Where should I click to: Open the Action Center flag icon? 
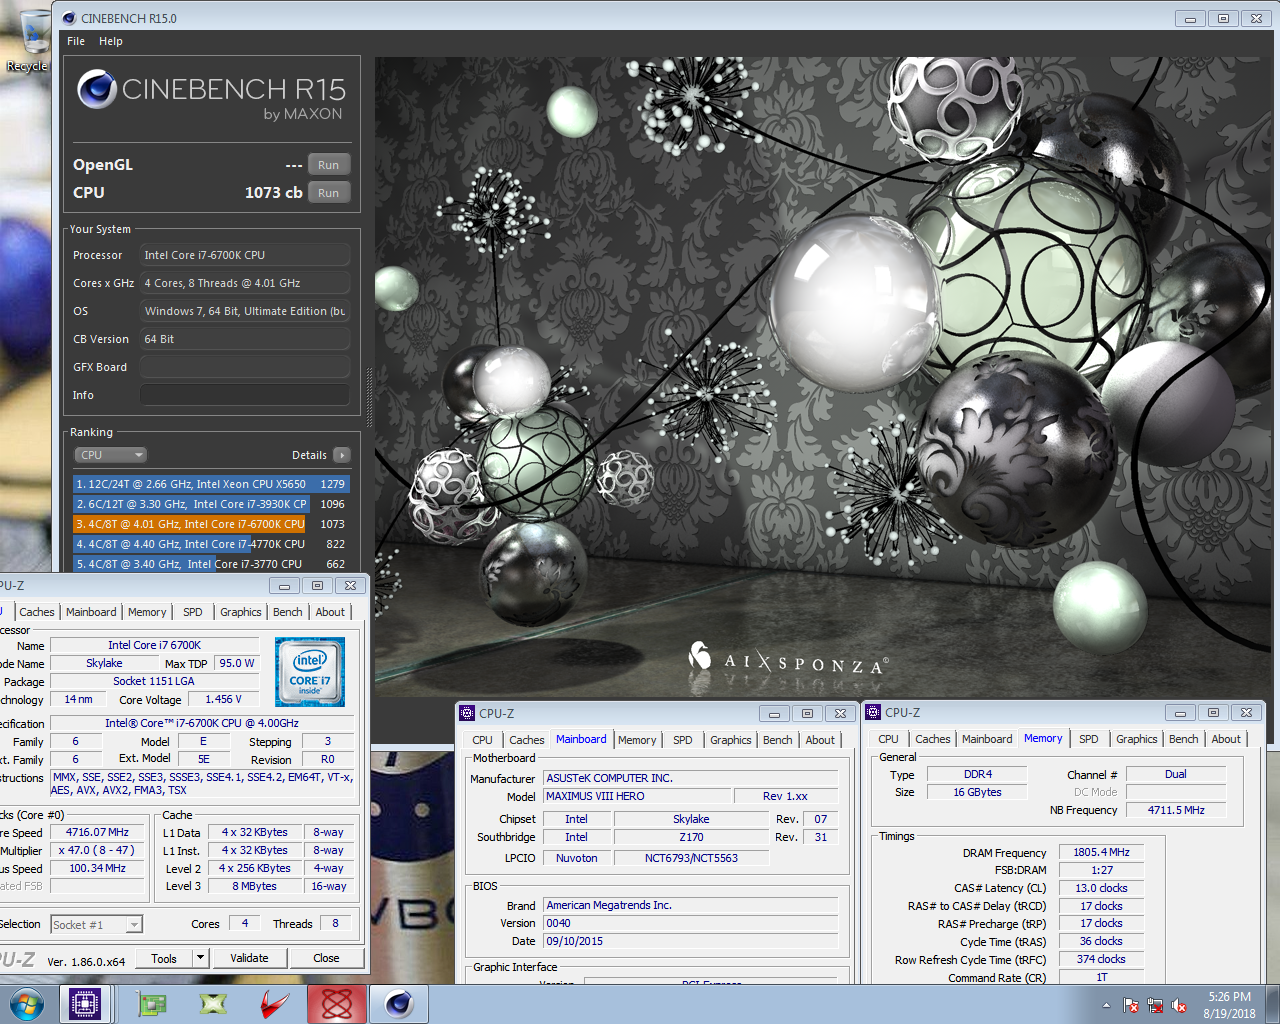coord(1131,1005)
